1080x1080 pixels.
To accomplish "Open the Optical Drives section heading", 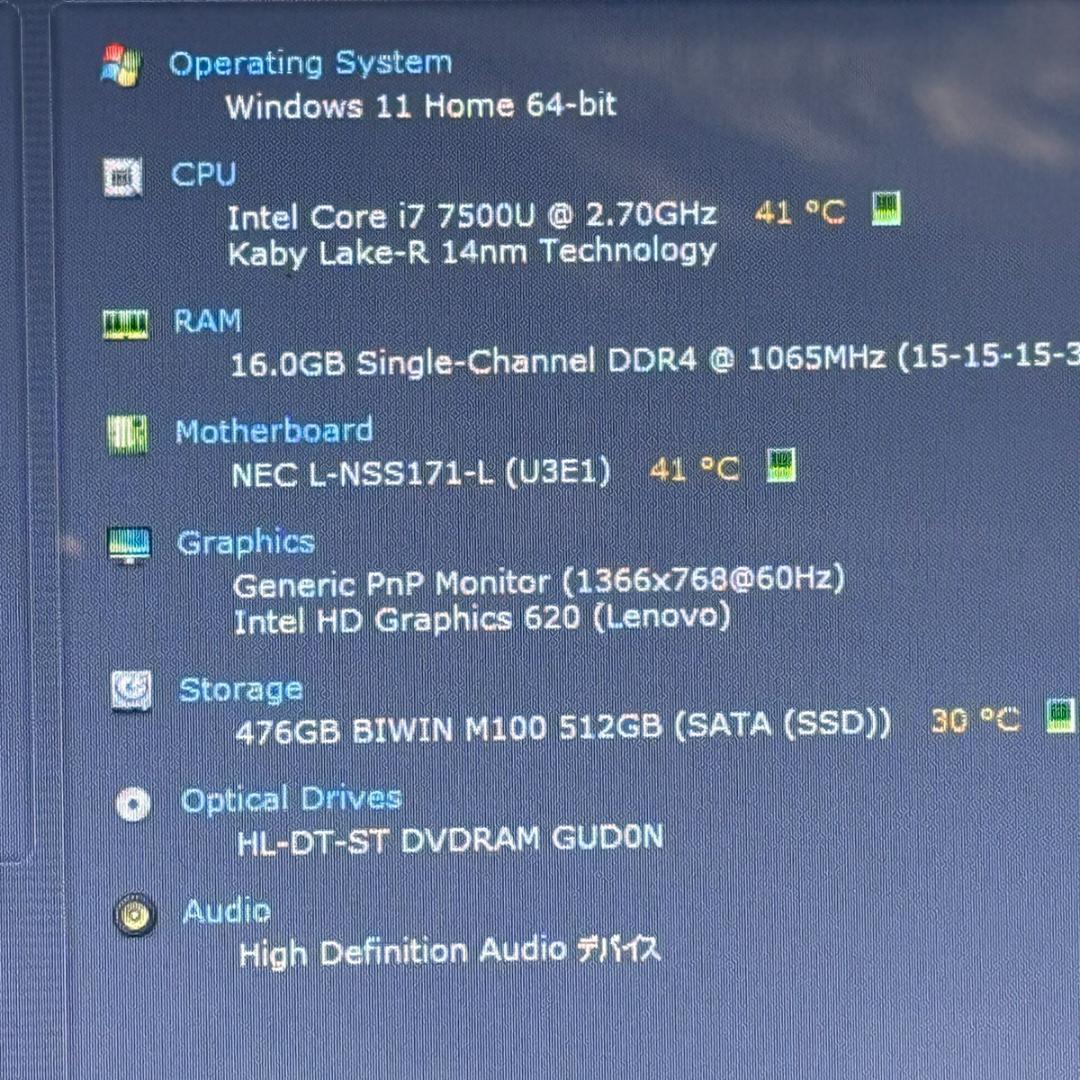I will (x=291, y=800).
